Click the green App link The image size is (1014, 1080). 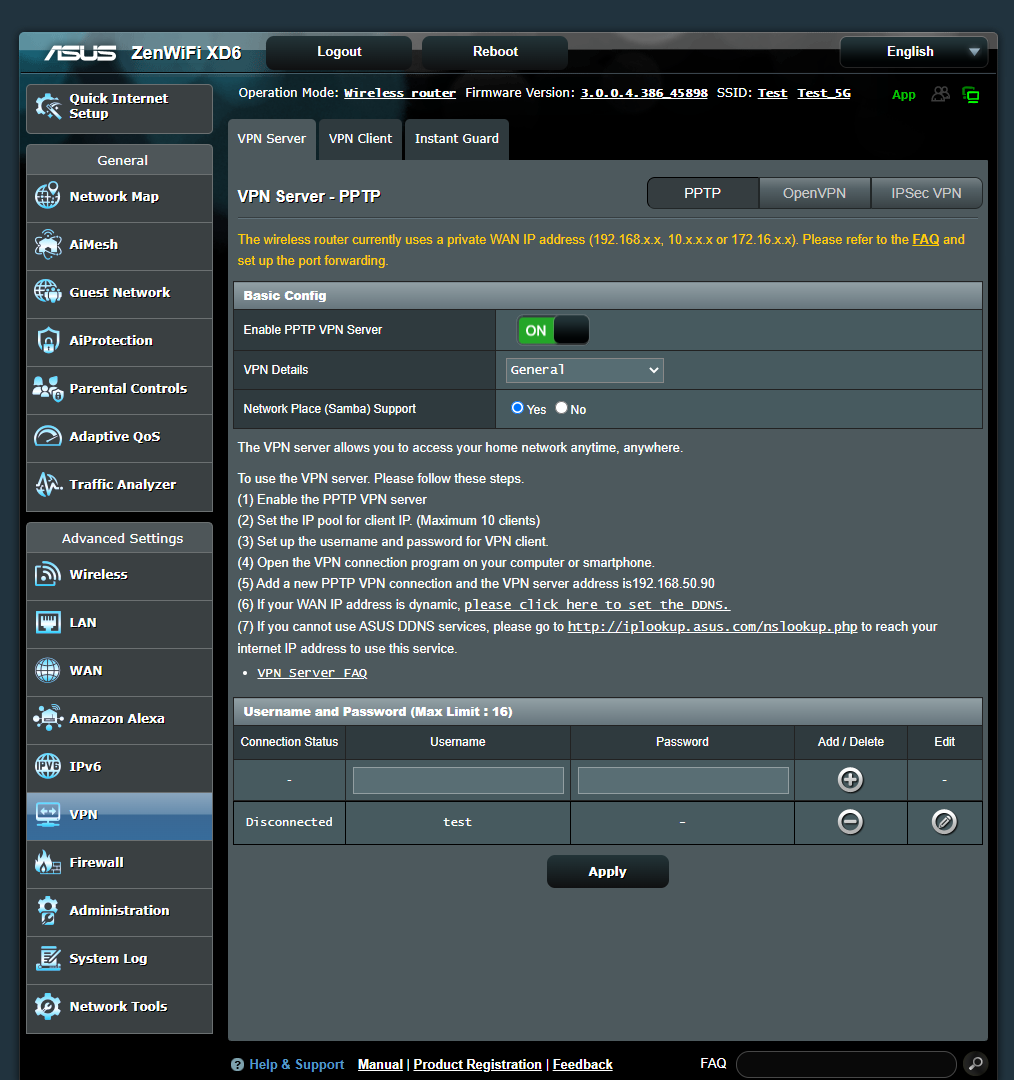click(903, 95)
